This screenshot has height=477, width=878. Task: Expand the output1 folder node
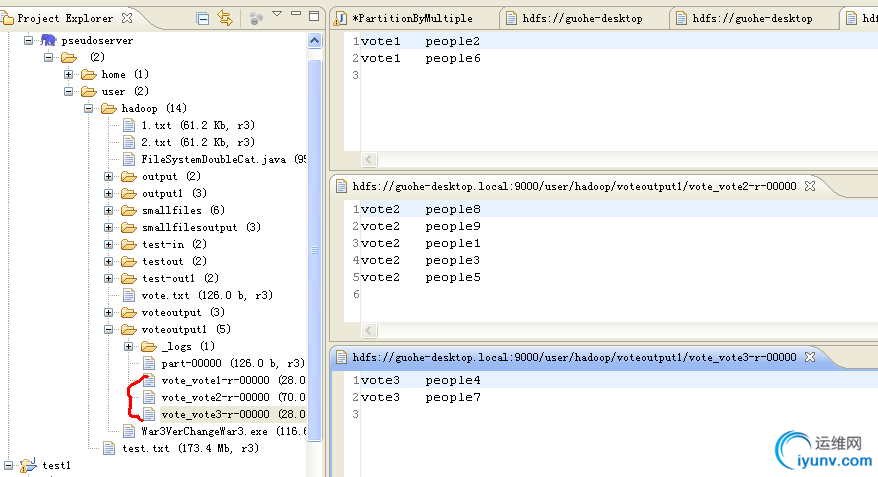click(109, 193)
